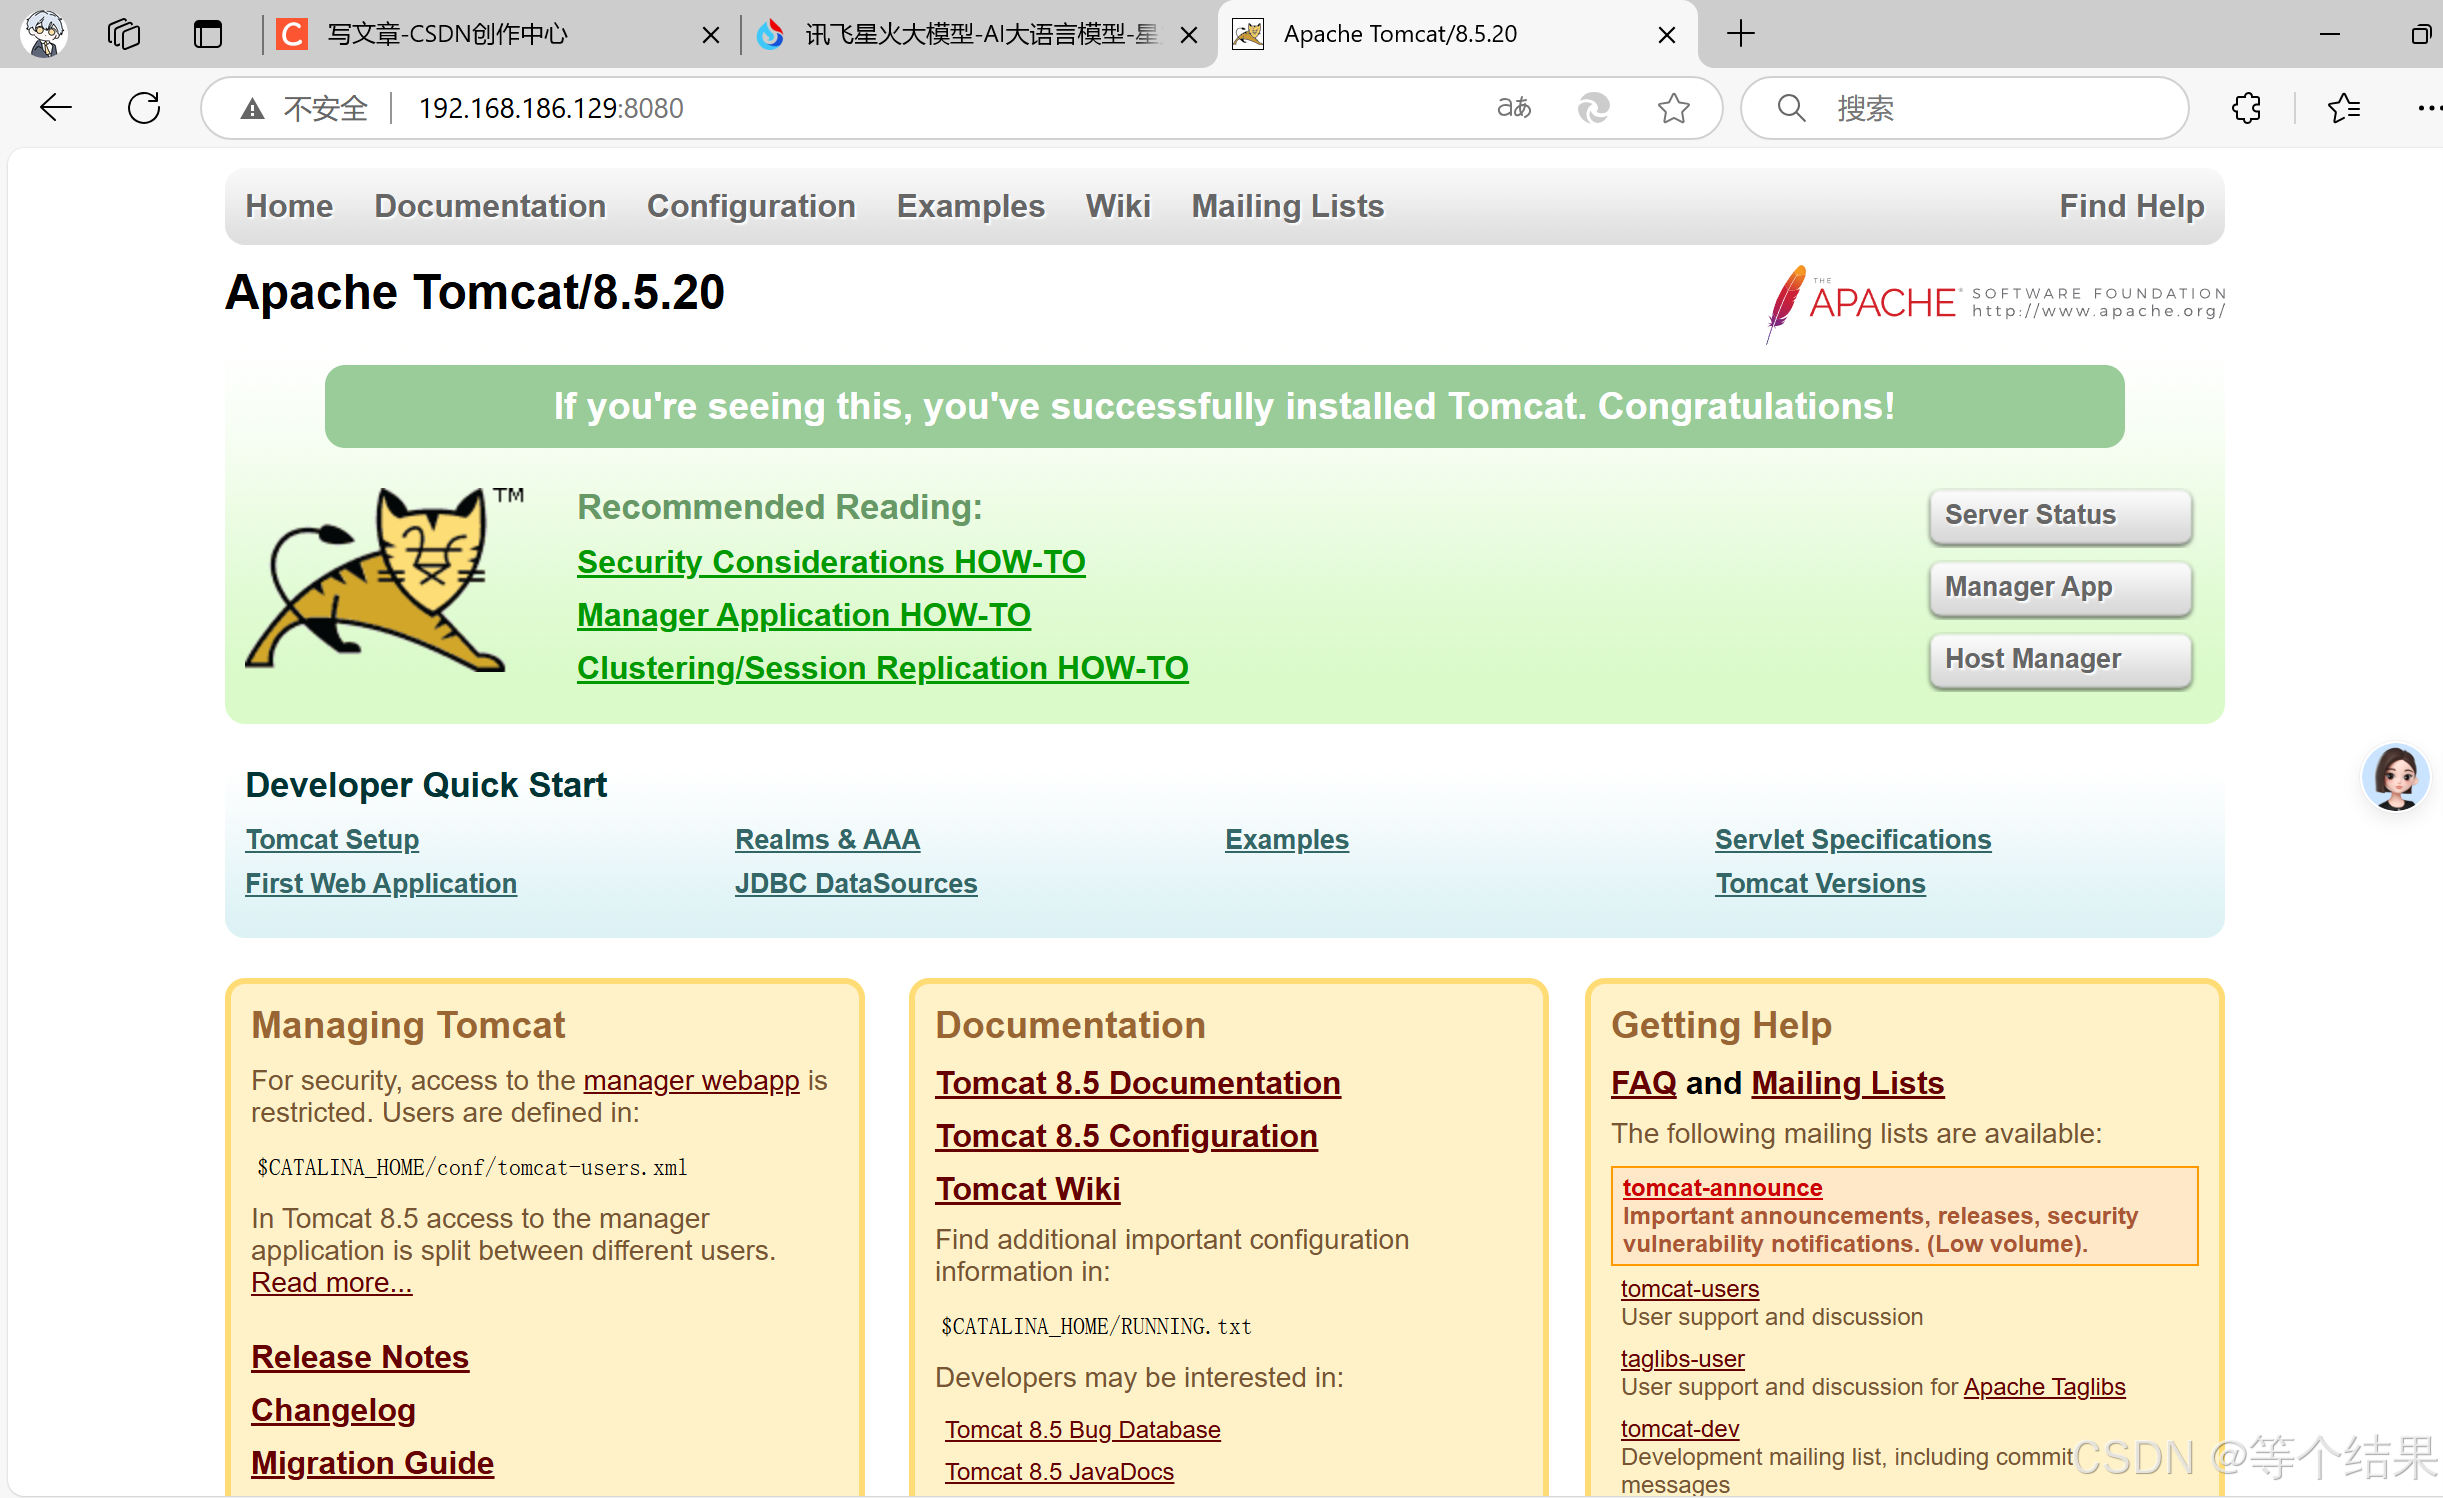Add this page to favorites star
This screenshot has height=1498, width=2443.
click(1673, 107)
